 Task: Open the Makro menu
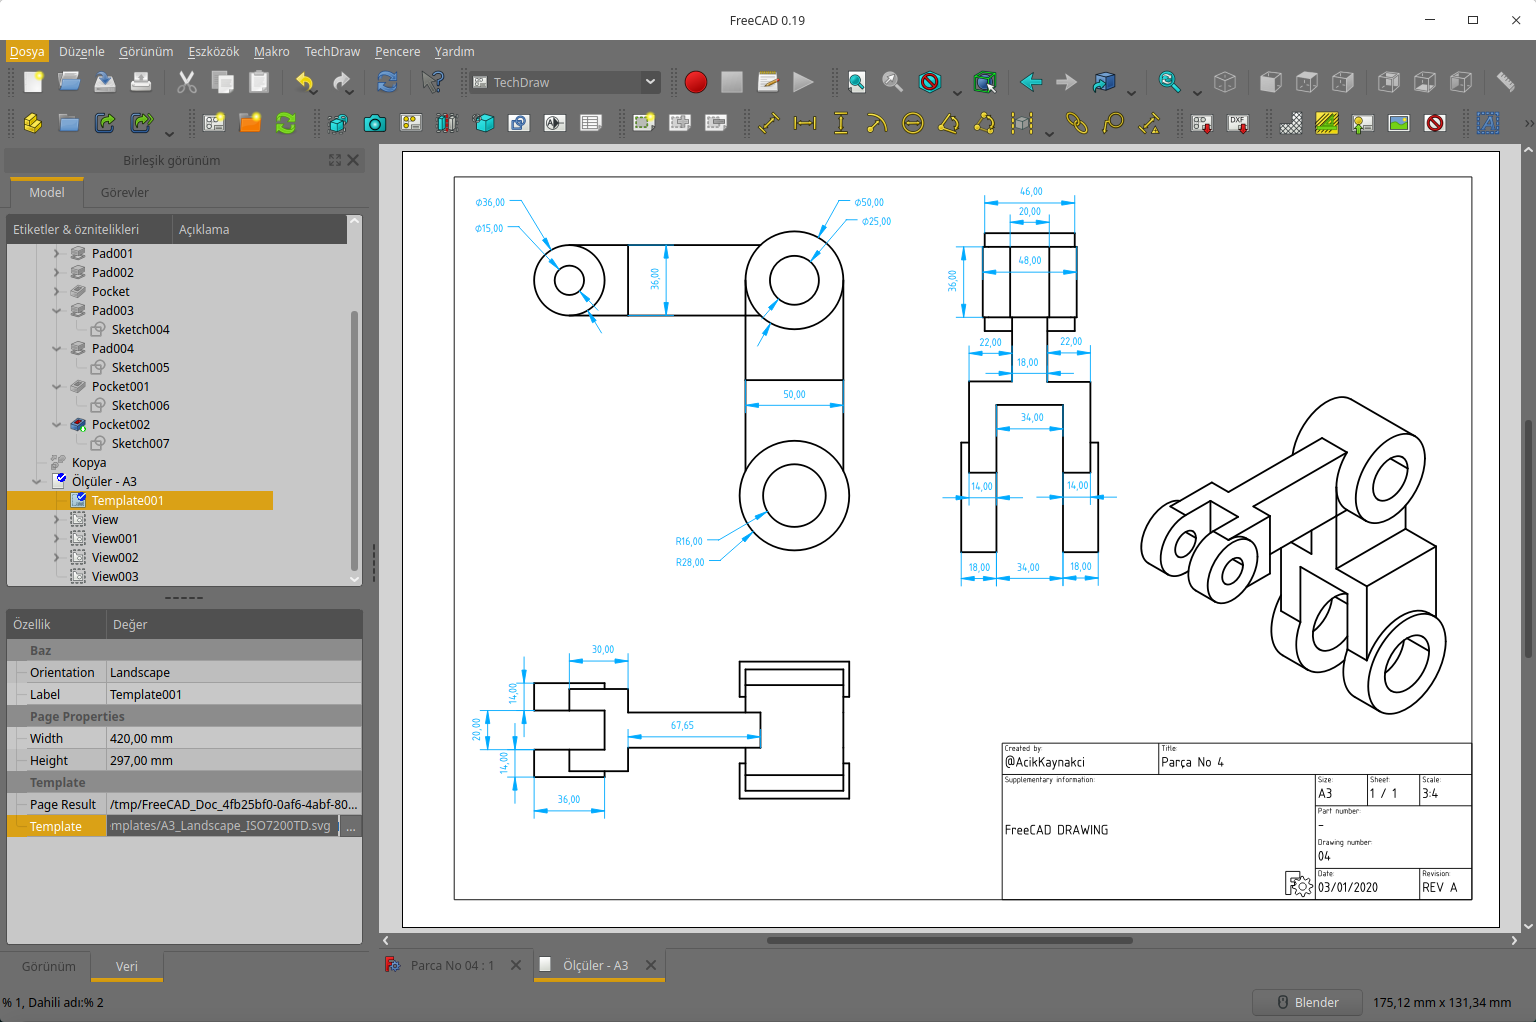(271, 52)
